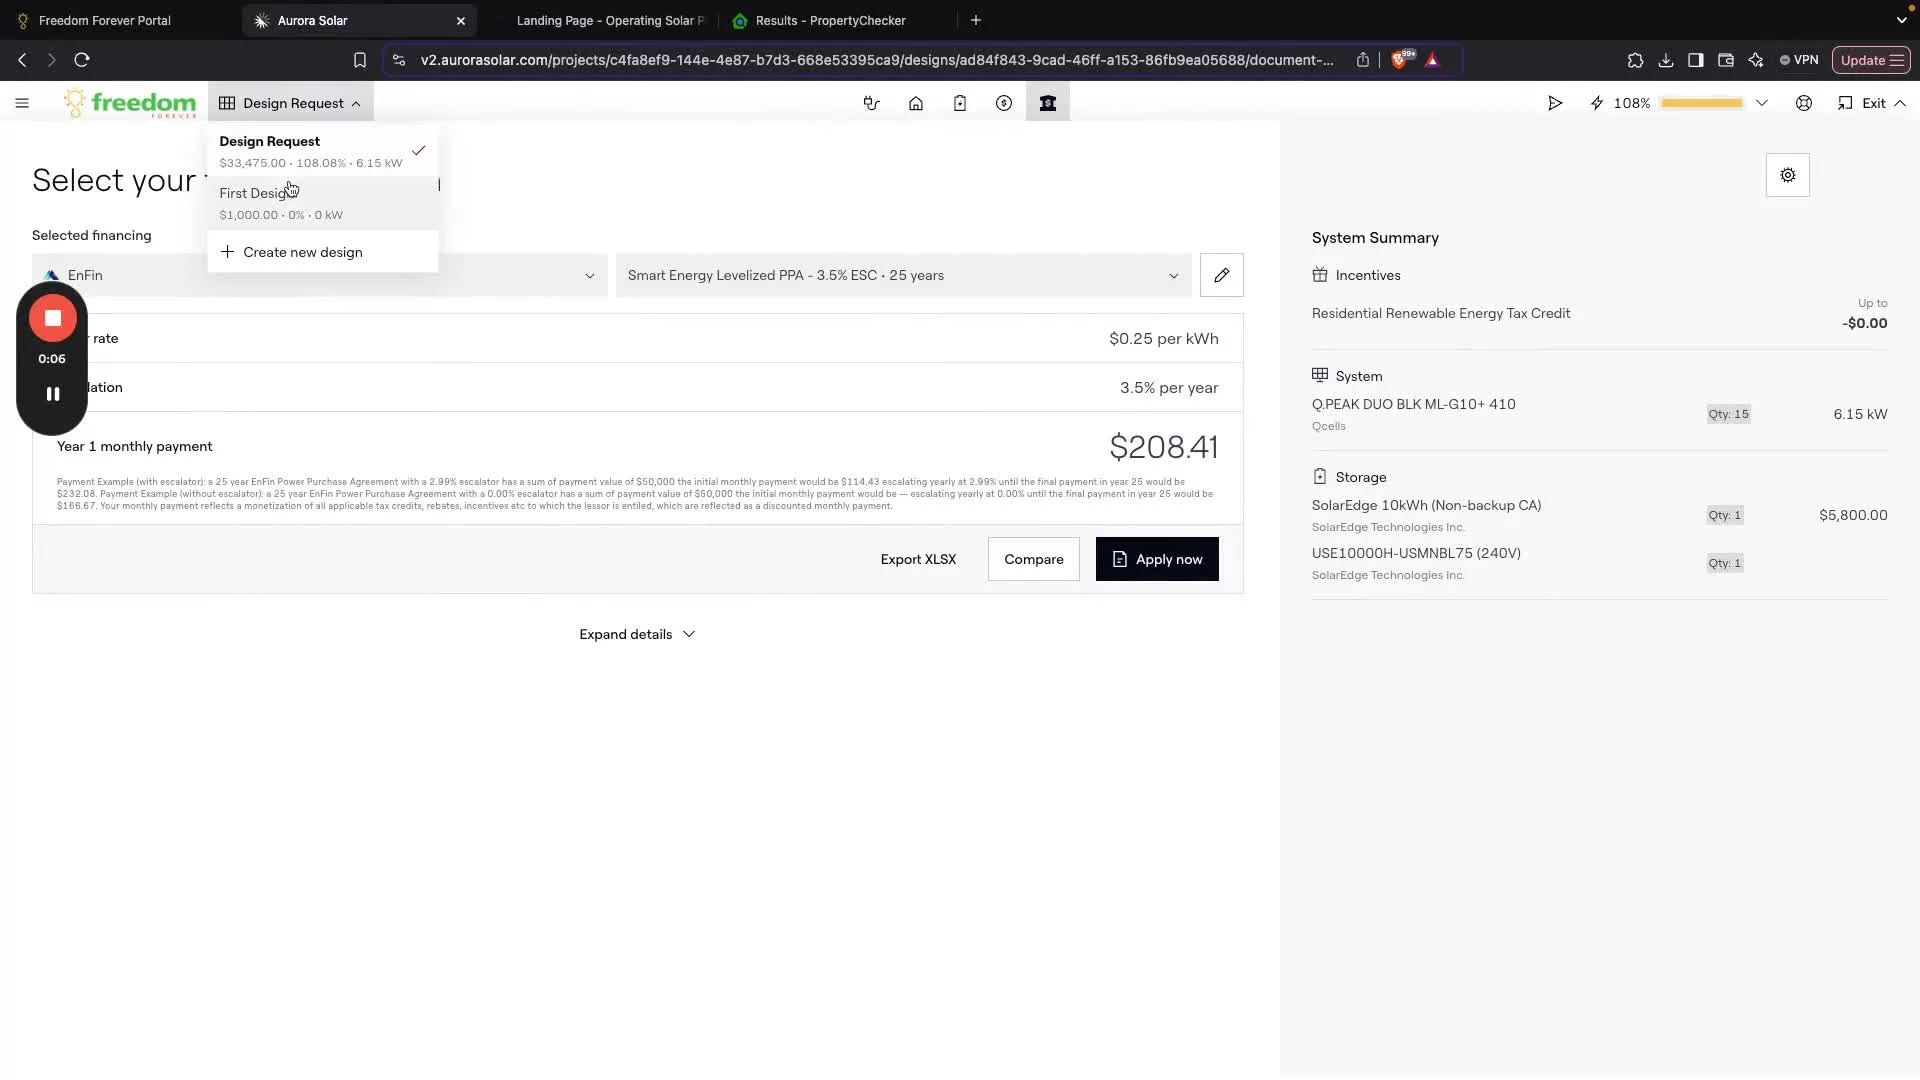Viewport: 1920px width, 1080px height.
Task: Click USE10000H-USMNBL75 (240V)
Action: pos(1416,553)
